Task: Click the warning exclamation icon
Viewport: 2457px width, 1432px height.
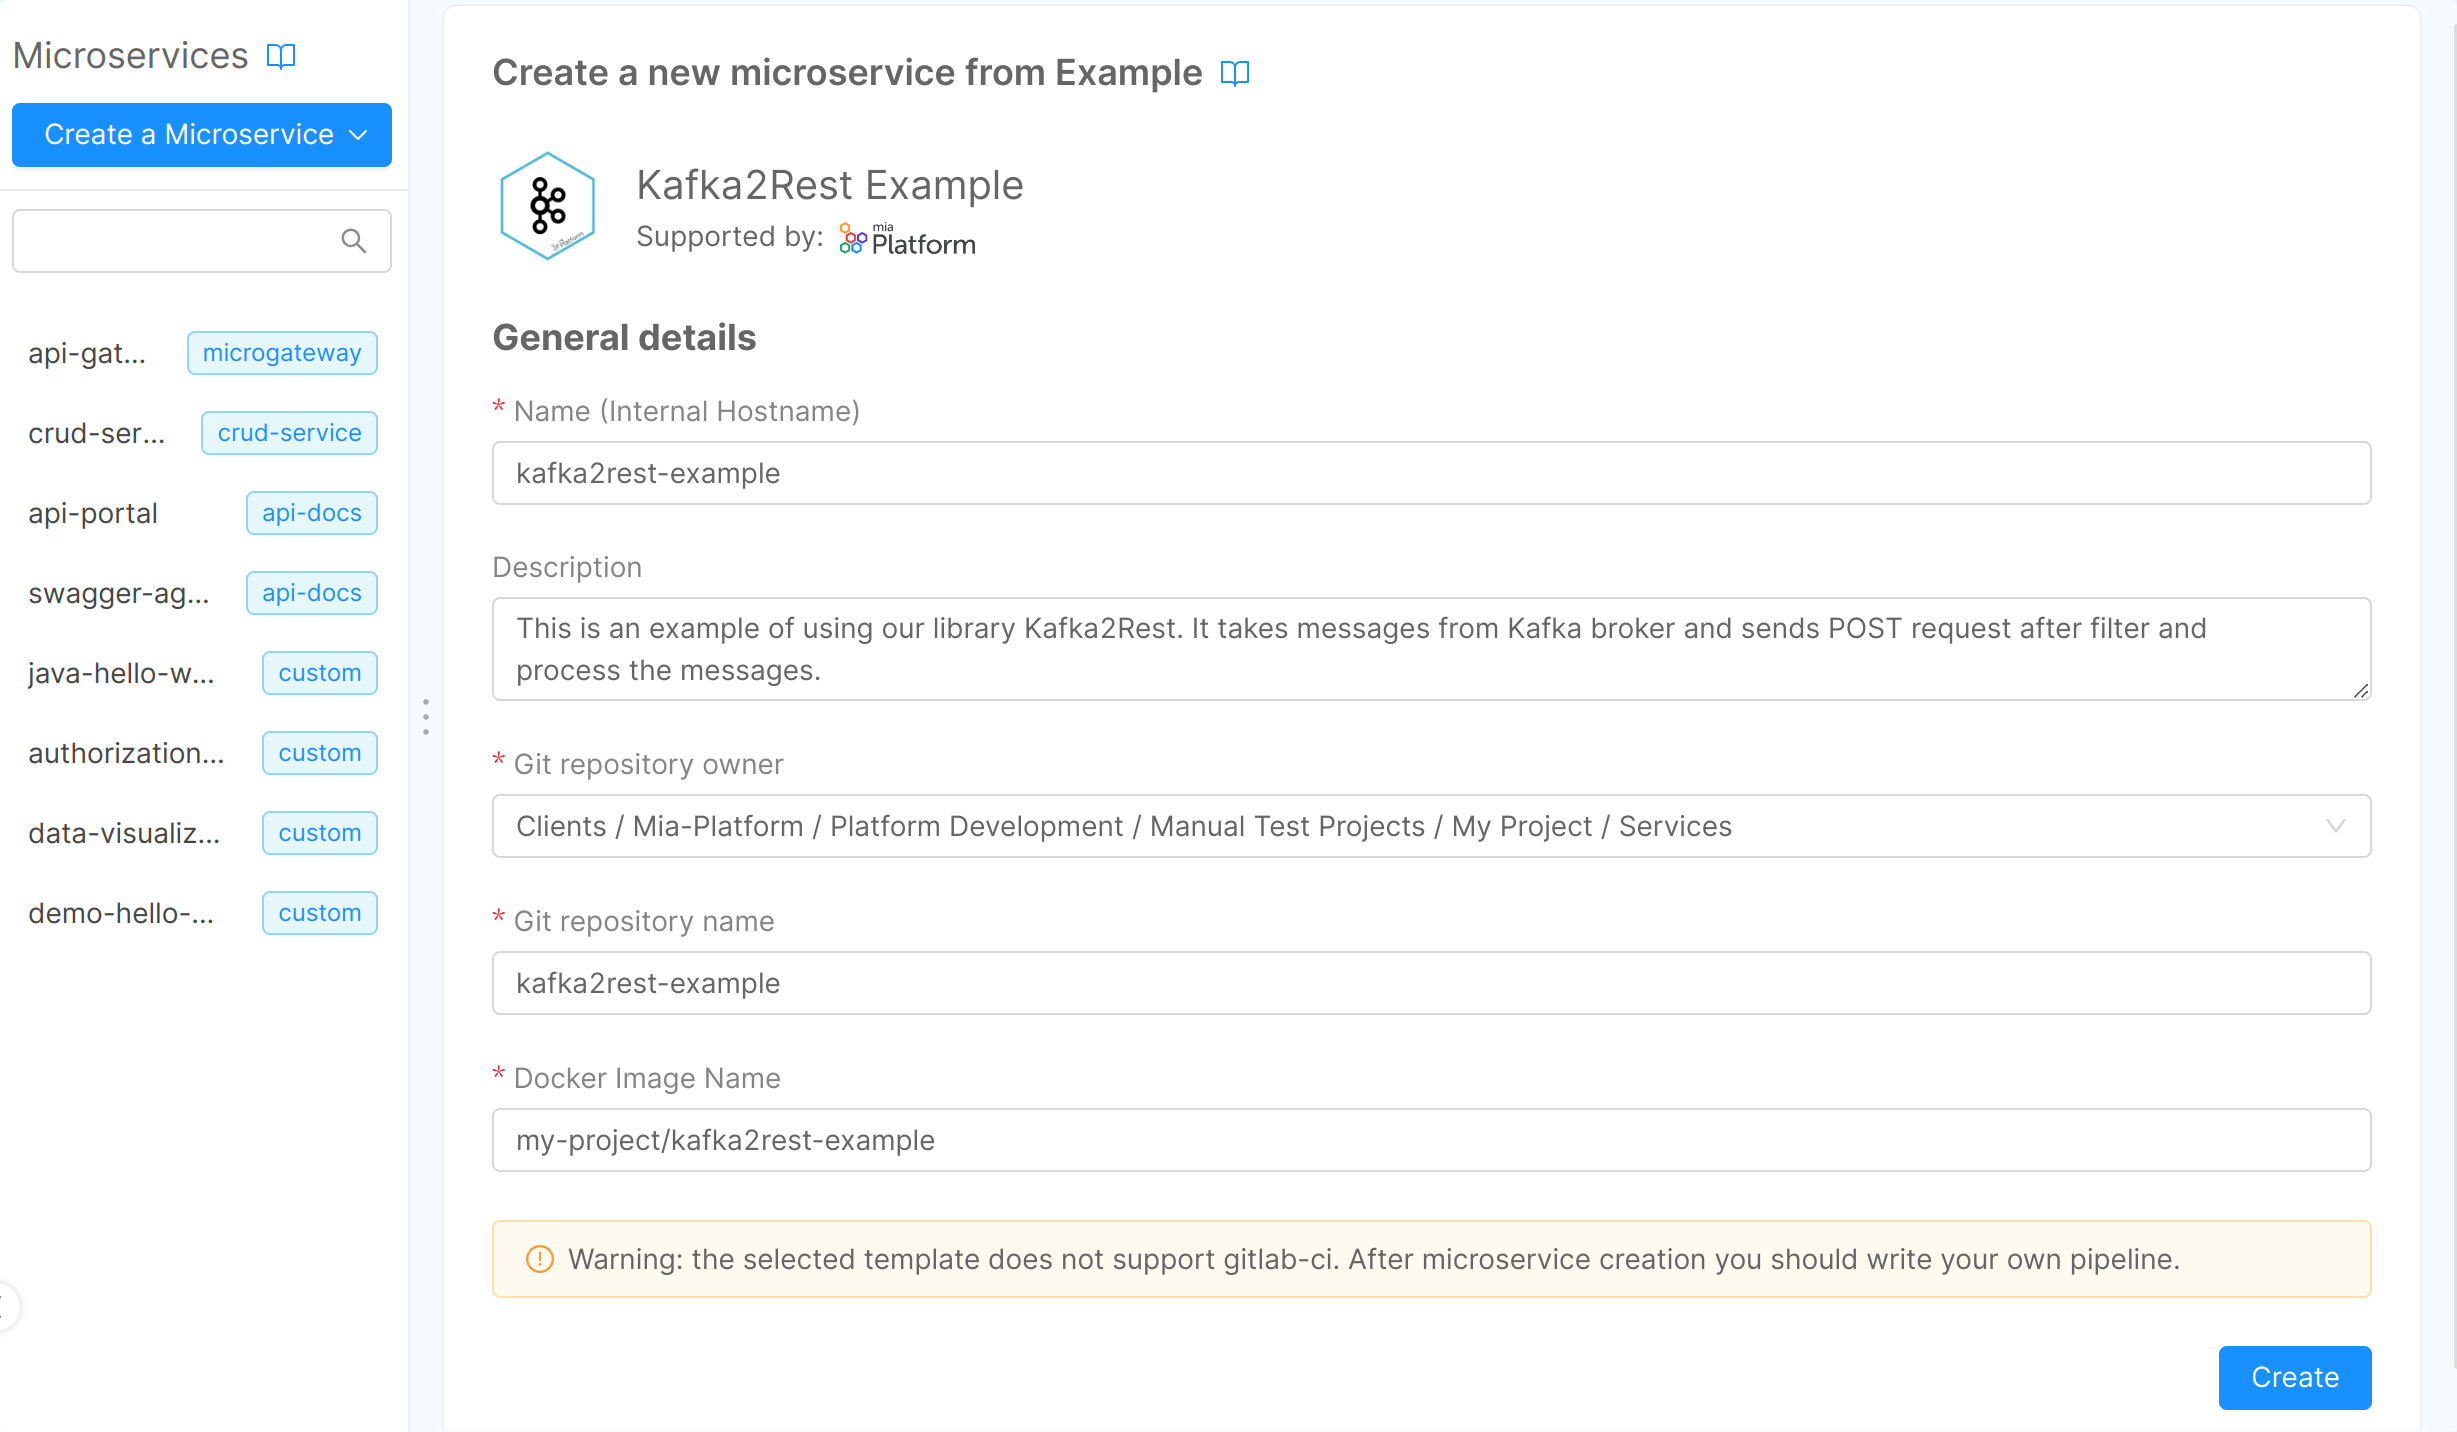Action: [539, 1259]
